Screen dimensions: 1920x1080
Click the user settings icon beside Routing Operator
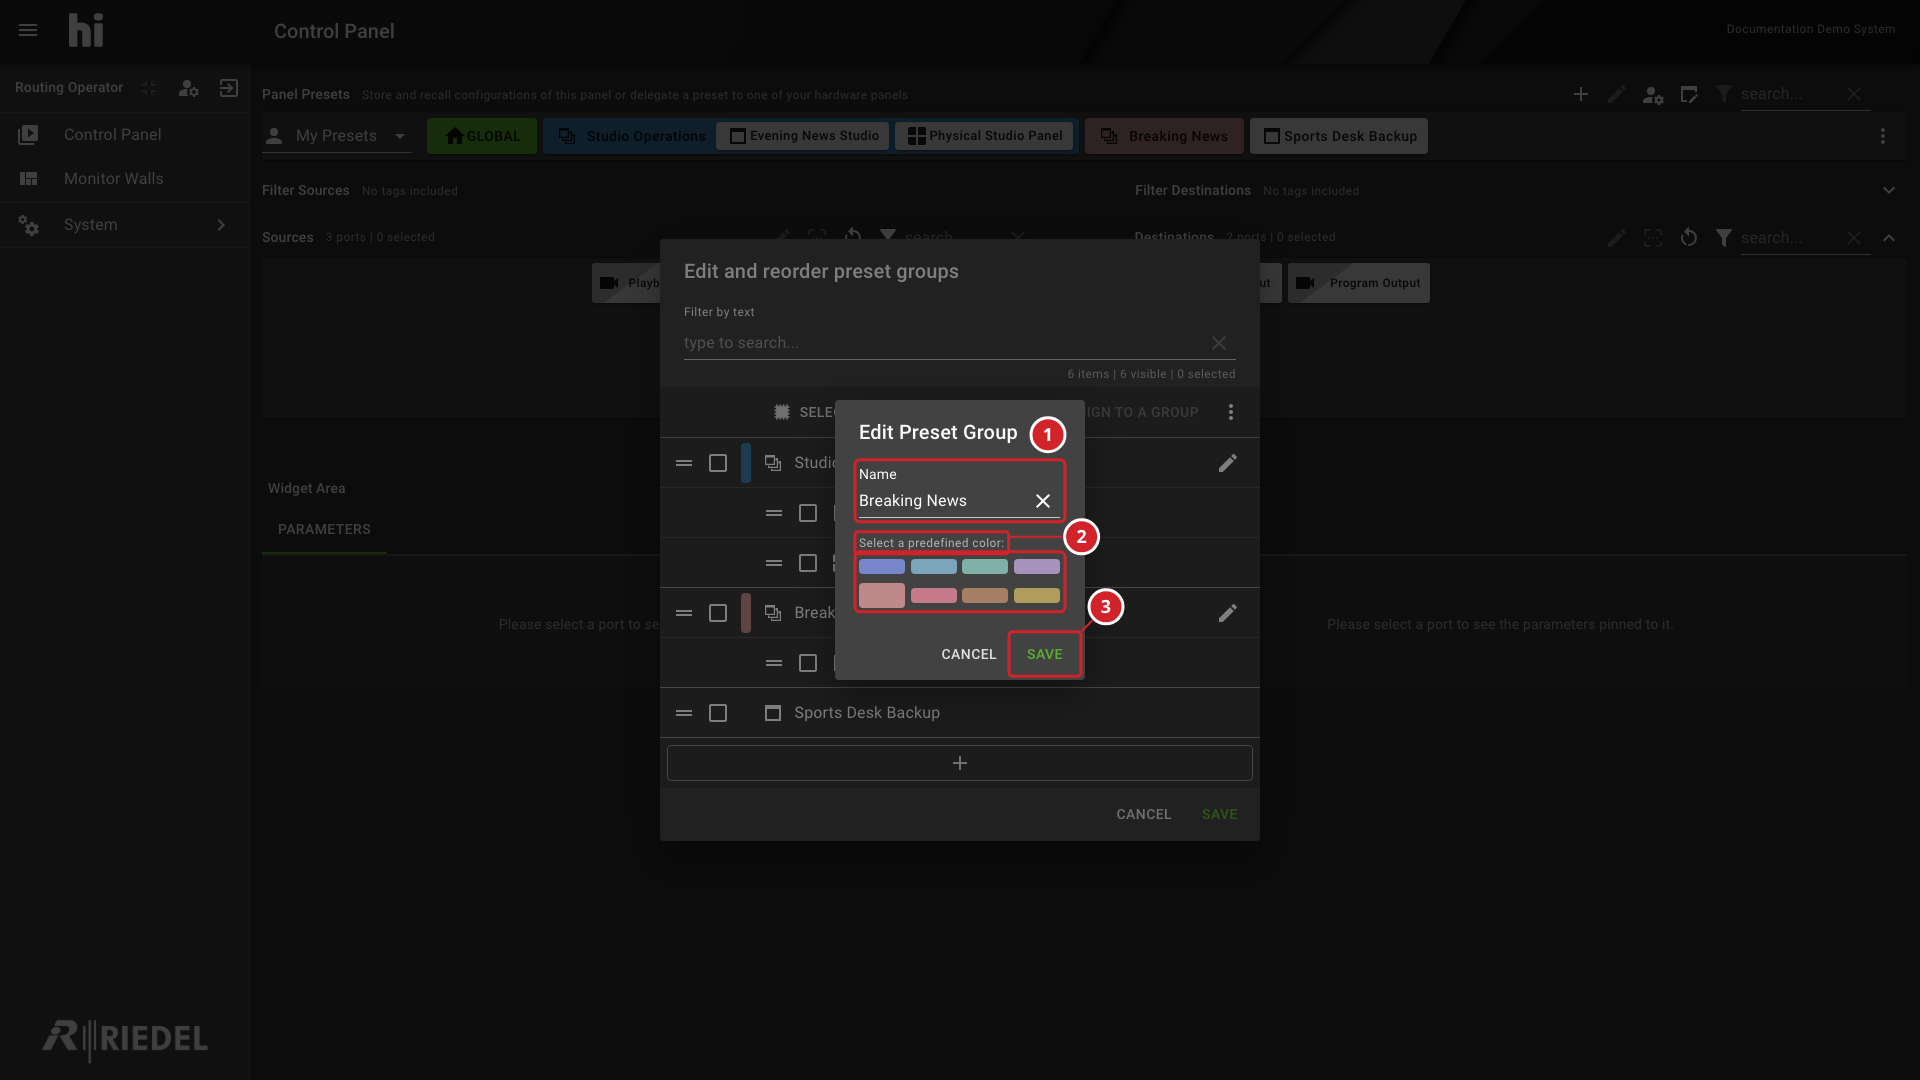(188, 88)
